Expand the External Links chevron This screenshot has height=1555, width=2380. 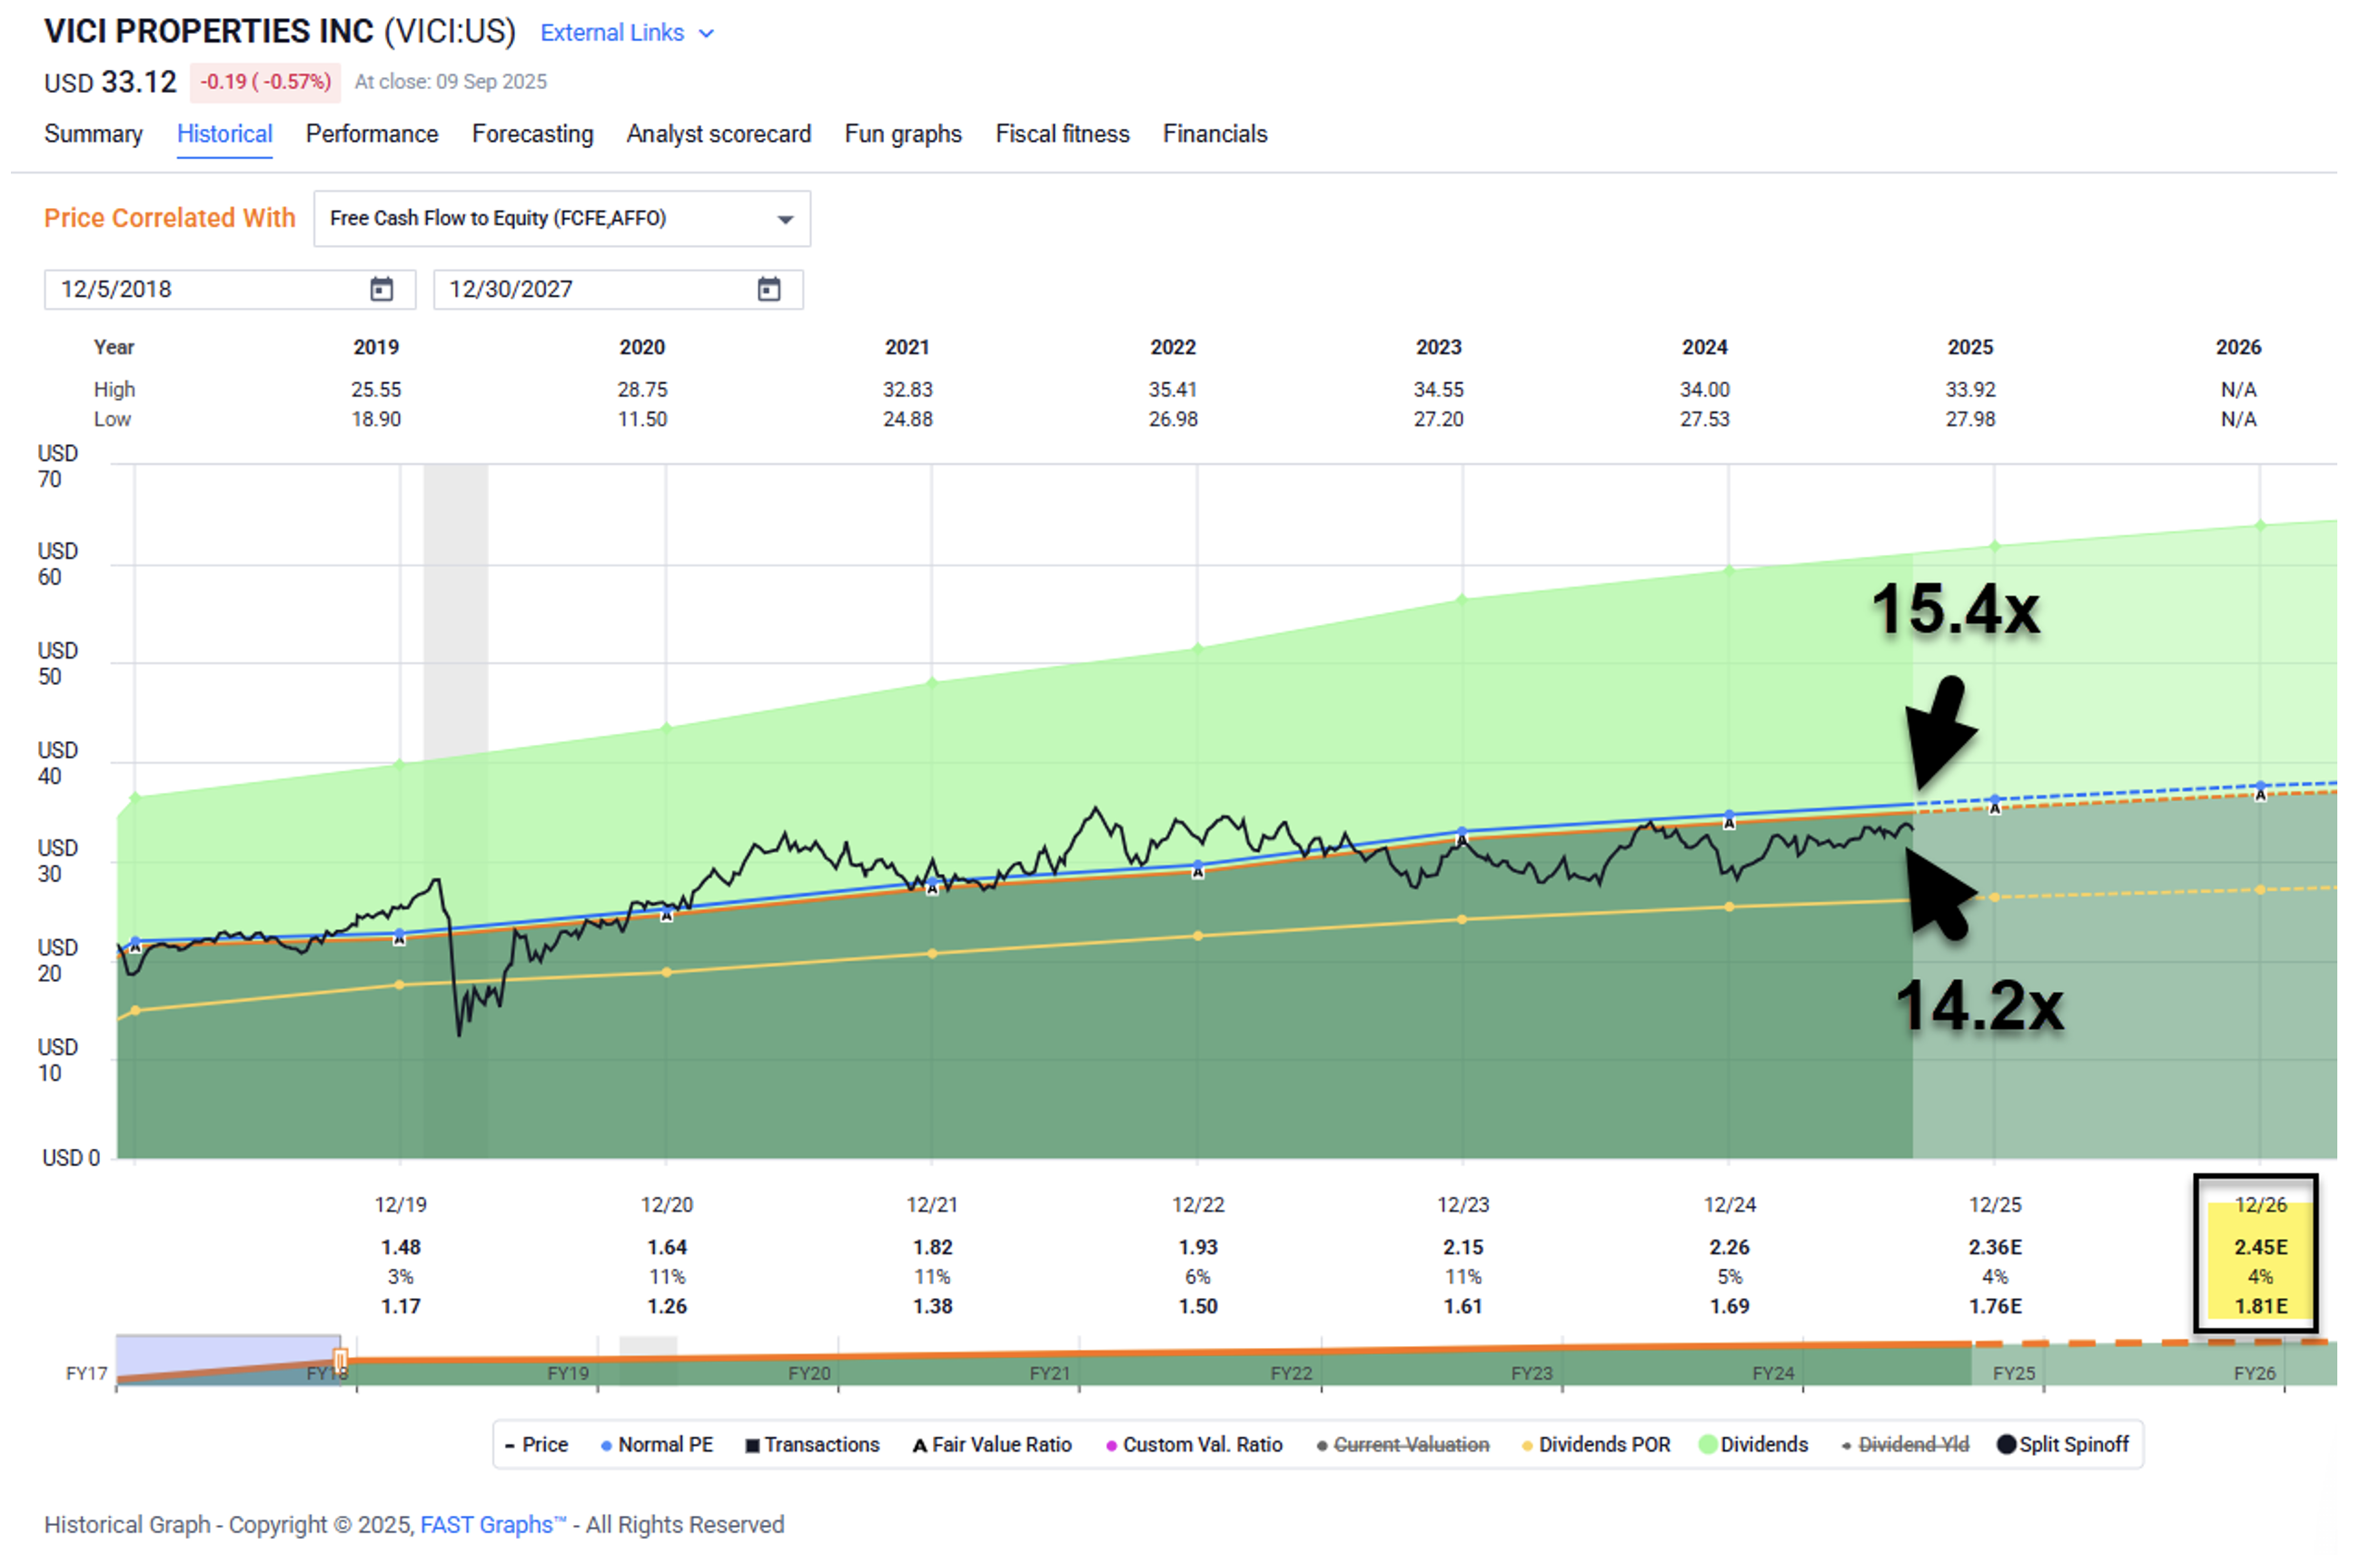tap(708, 33)
